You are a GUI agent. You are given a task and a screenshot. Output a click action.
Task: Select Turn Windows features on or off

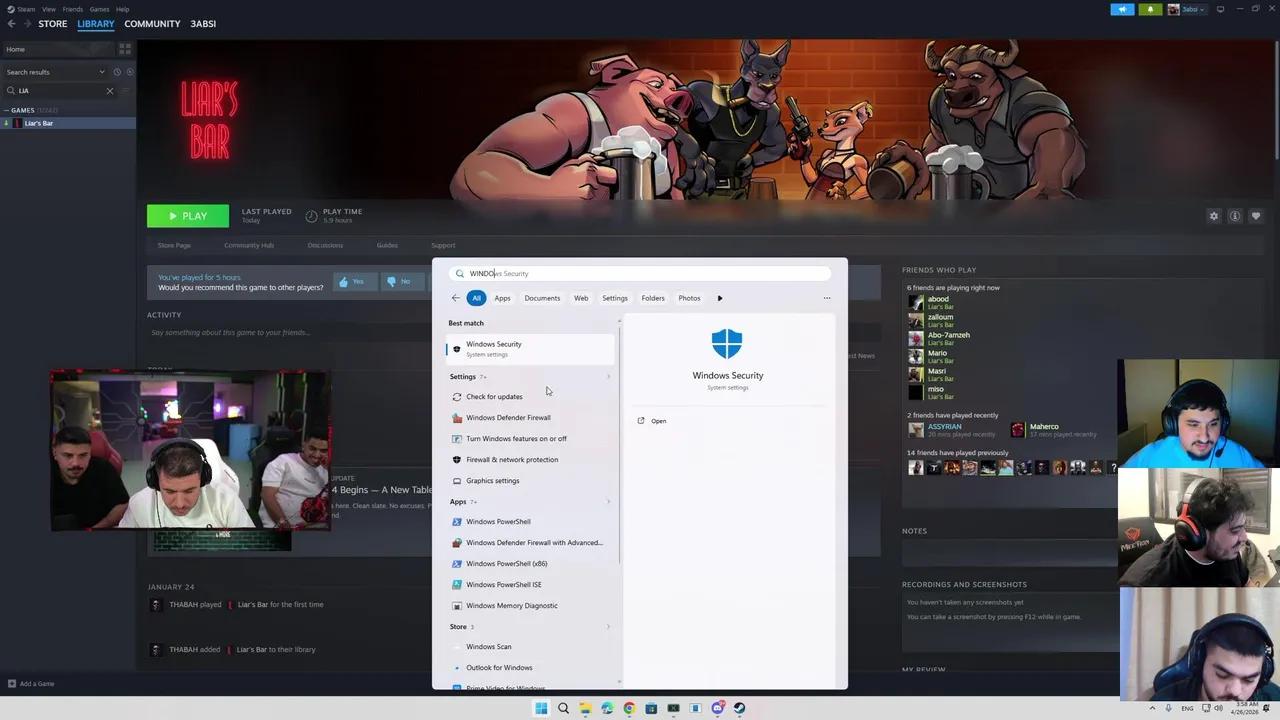[x=531, y=439]
